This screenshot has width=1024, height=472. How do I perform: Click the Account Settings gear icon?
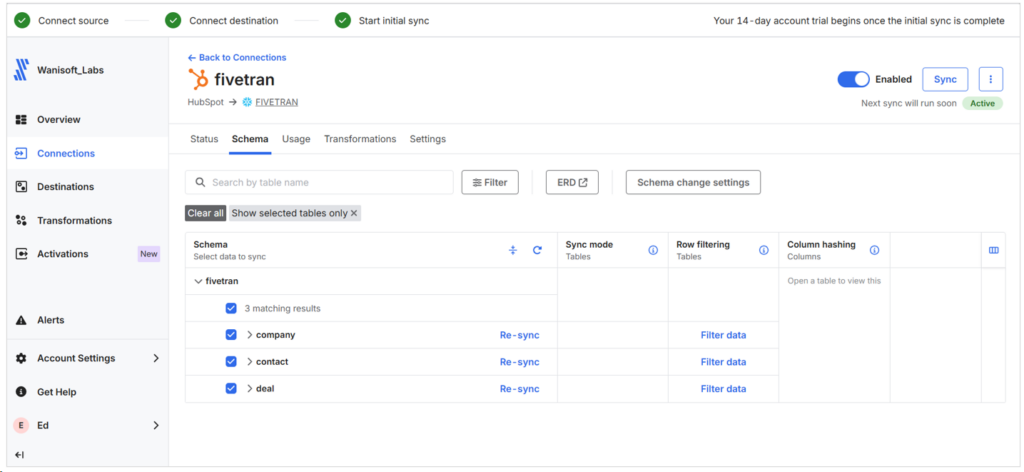21,358
